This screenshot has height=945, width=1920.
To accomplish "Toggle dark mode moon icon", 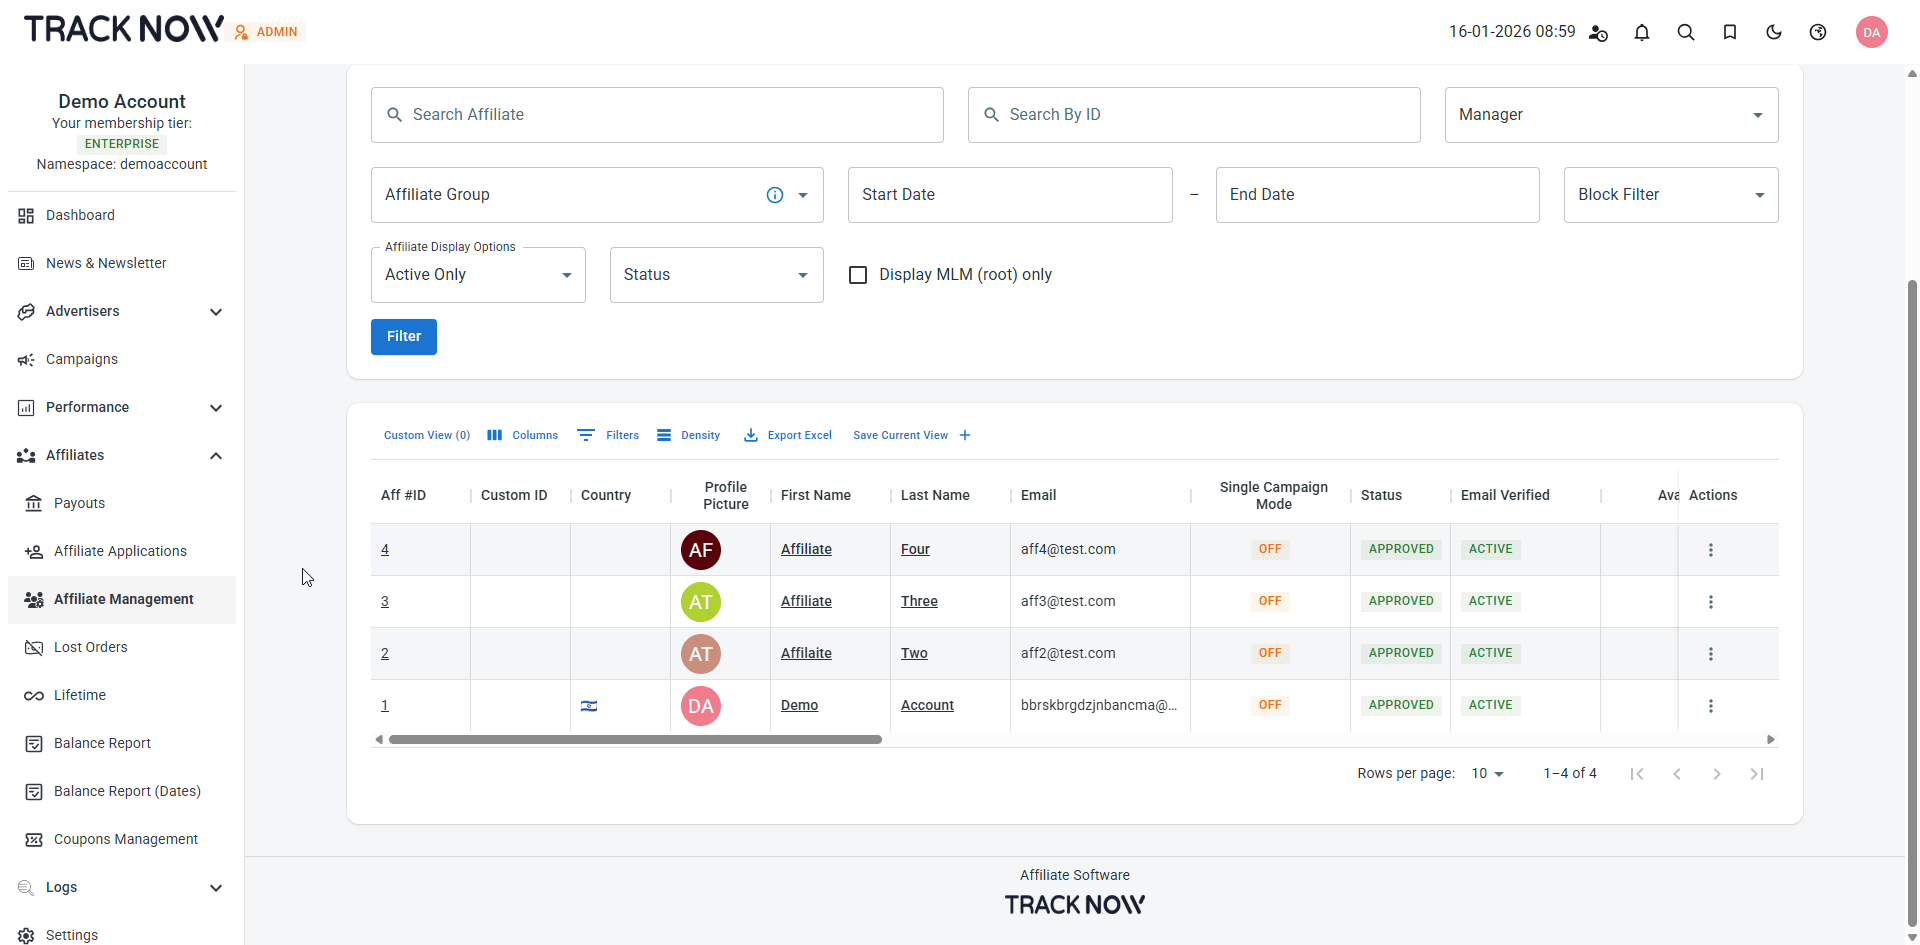I will point(1774,32).
